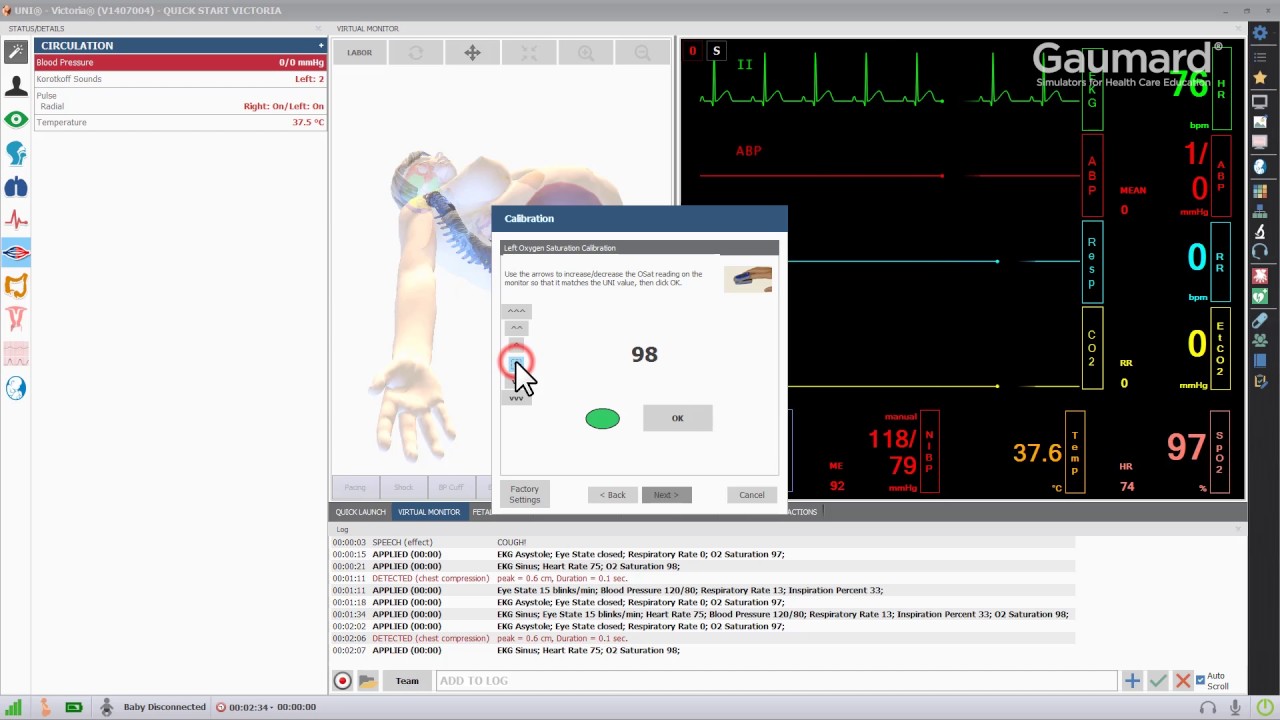Switch to the Virtual Monitor tab
Viewport: 1280px width, 720px height.
click(x=429, y=512)
